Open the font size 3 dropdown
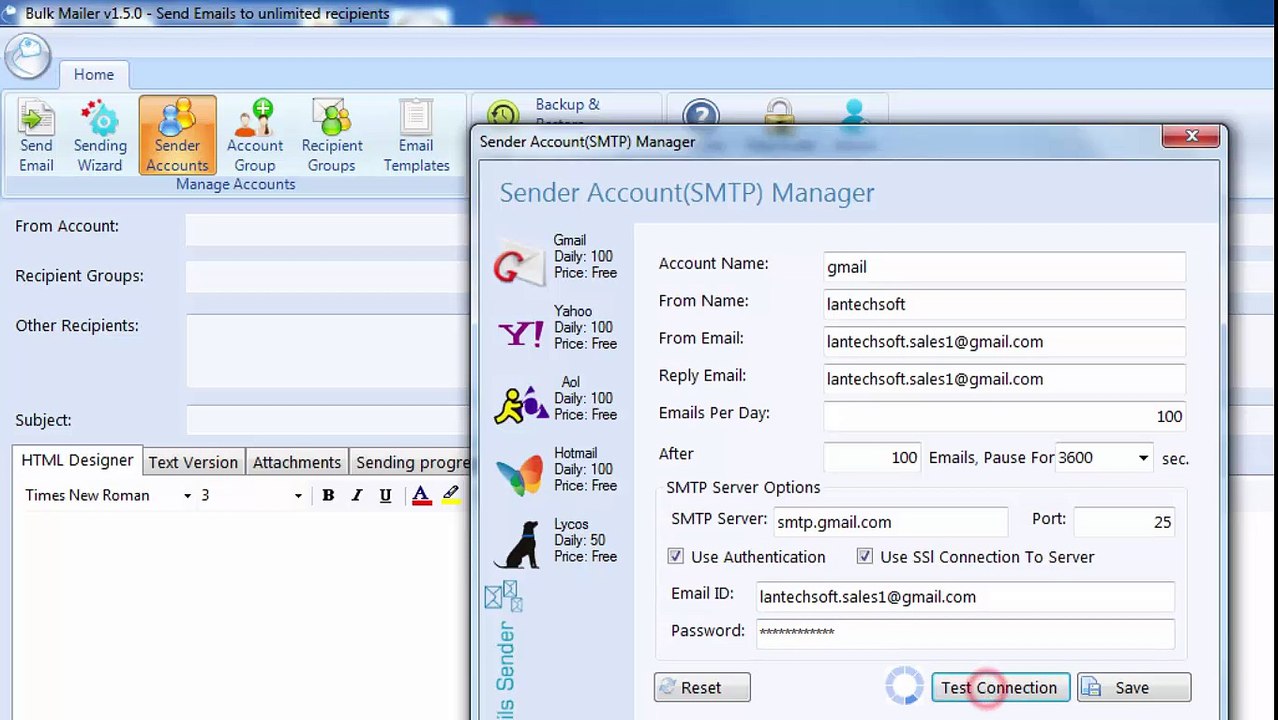The image size is (1278, 720). 298,496
